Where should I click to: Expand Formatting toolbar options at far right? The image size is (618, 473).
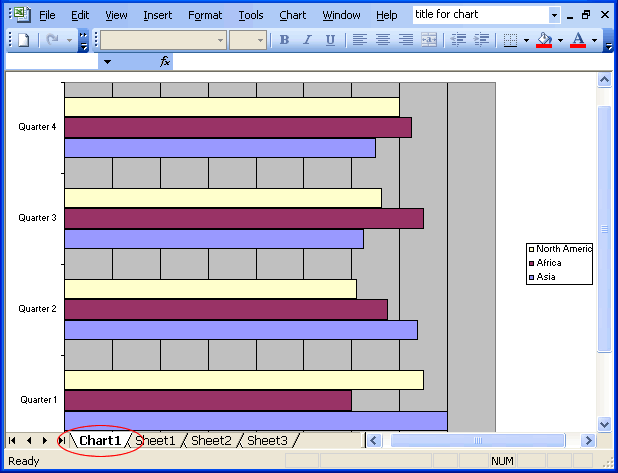coord(609,40)
